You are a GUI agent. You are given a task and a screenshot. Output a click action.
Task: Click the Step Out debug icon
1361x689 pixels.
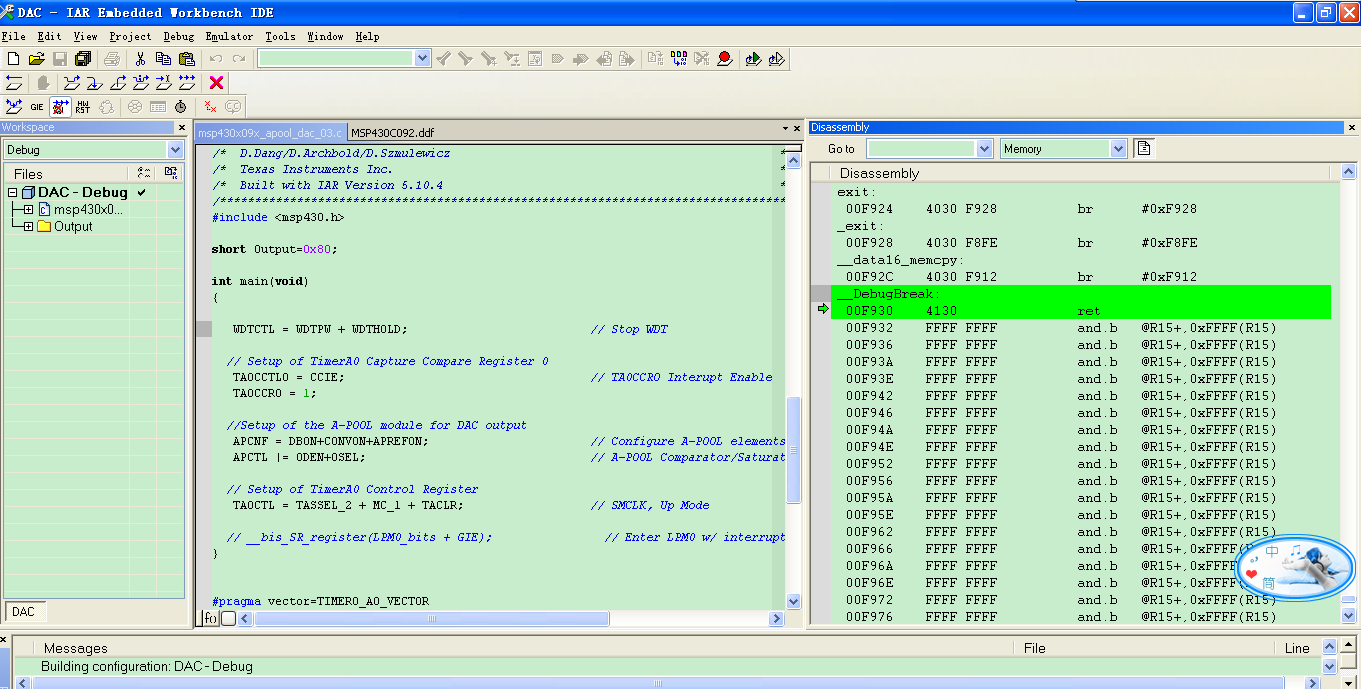(x=118, y=83)
